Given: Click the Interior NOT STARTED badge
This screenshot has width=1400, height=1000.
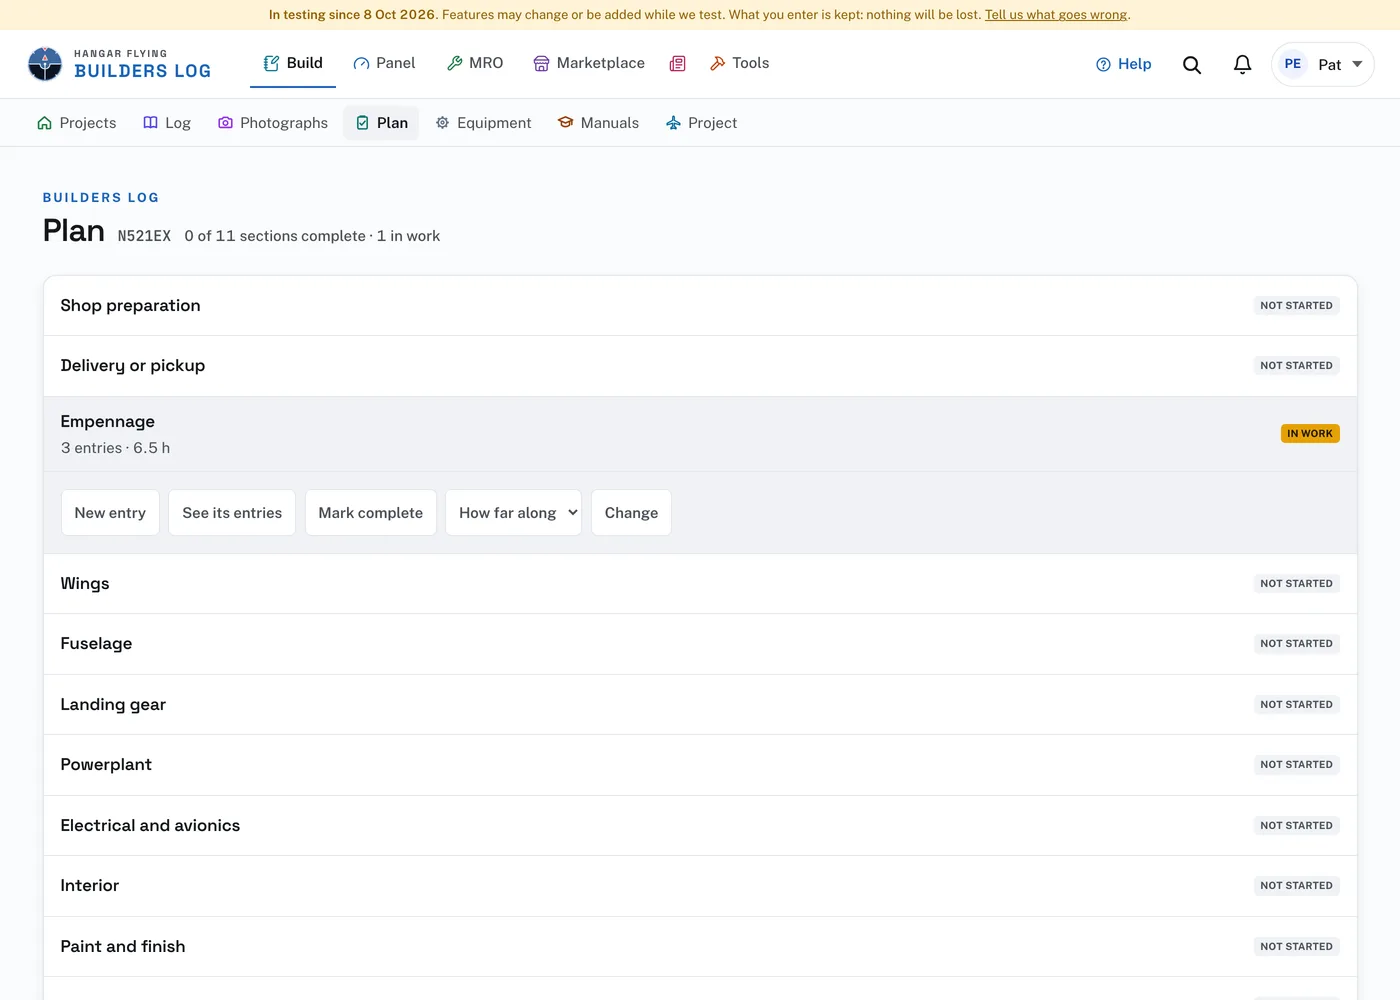Looking at the screenshot, I should pyautogui.click(x=1296, y=886).
